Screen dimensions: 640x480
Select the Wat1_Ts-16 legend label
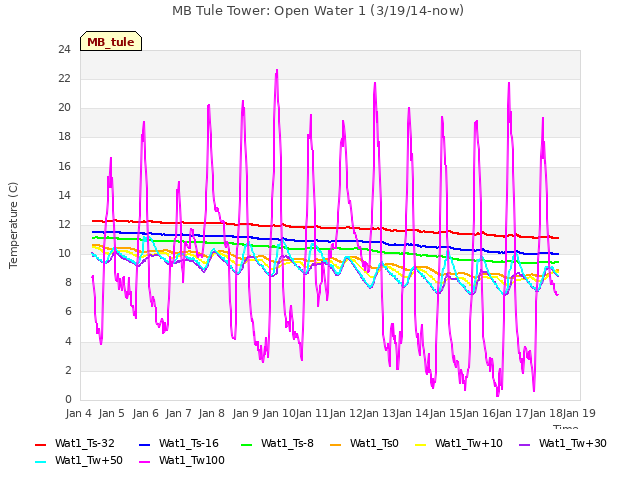click(189, 444)
